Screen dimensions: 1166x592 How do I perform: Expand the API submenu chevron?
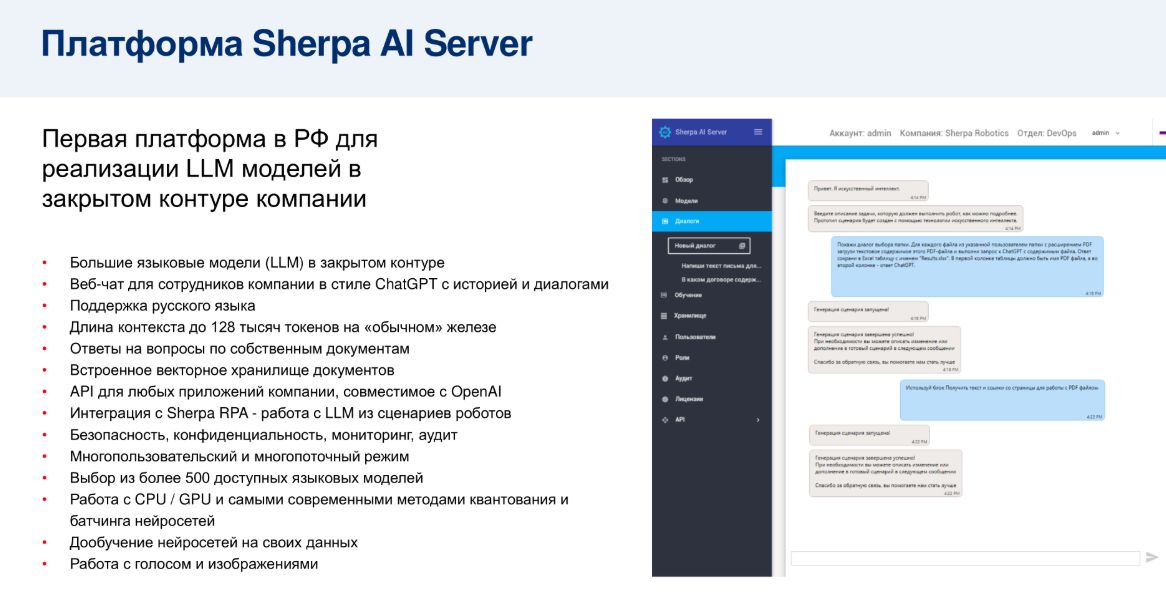click(758, 420)
